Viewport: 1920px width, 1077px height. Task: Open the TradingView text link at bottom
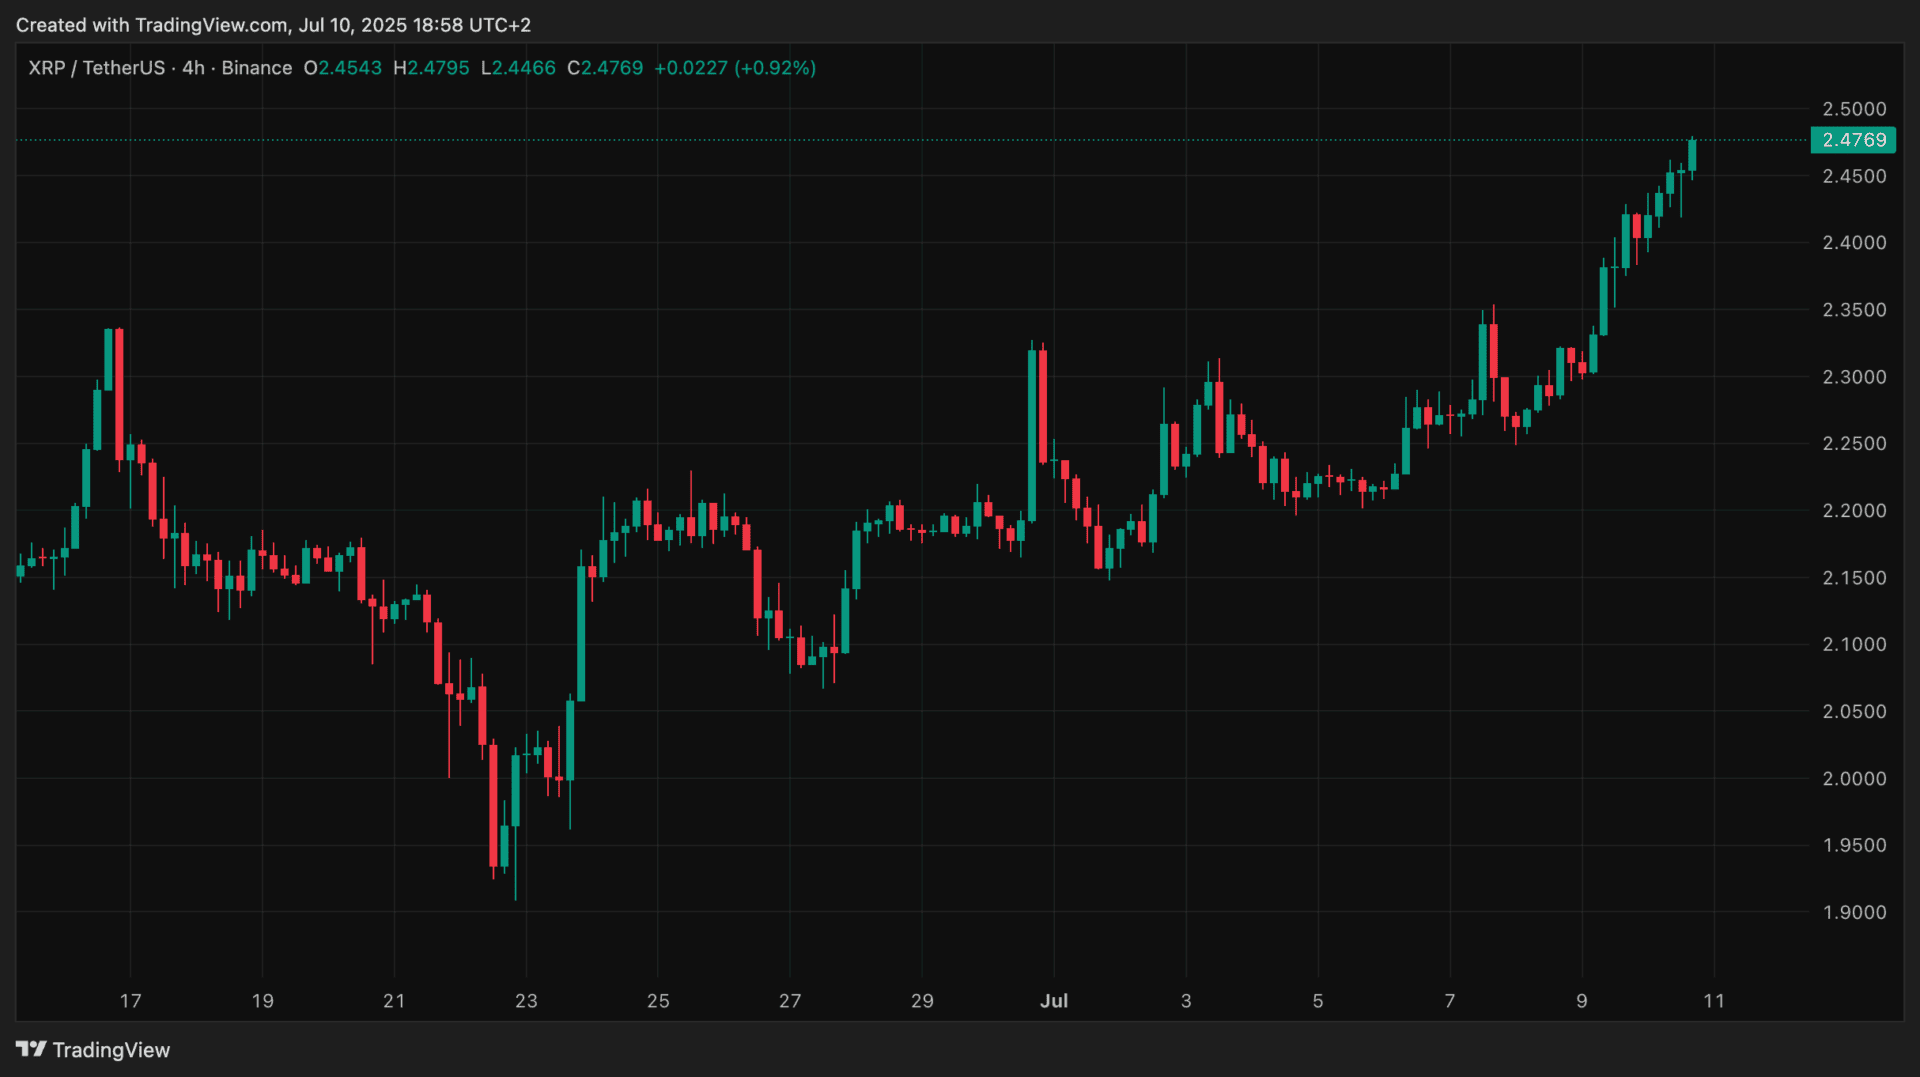(x=111, y=1050)
